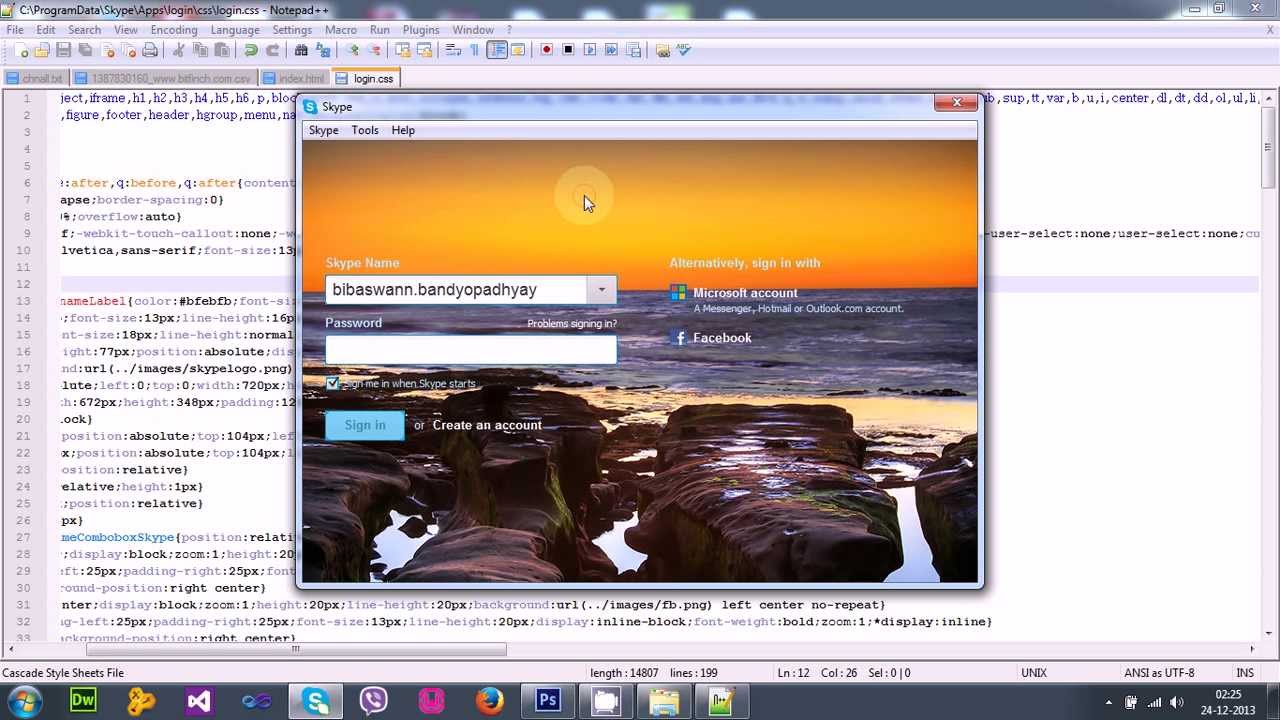Click the Save All toolbar icon
This screenshot has width=1280, height=720.
pos(85,50)
